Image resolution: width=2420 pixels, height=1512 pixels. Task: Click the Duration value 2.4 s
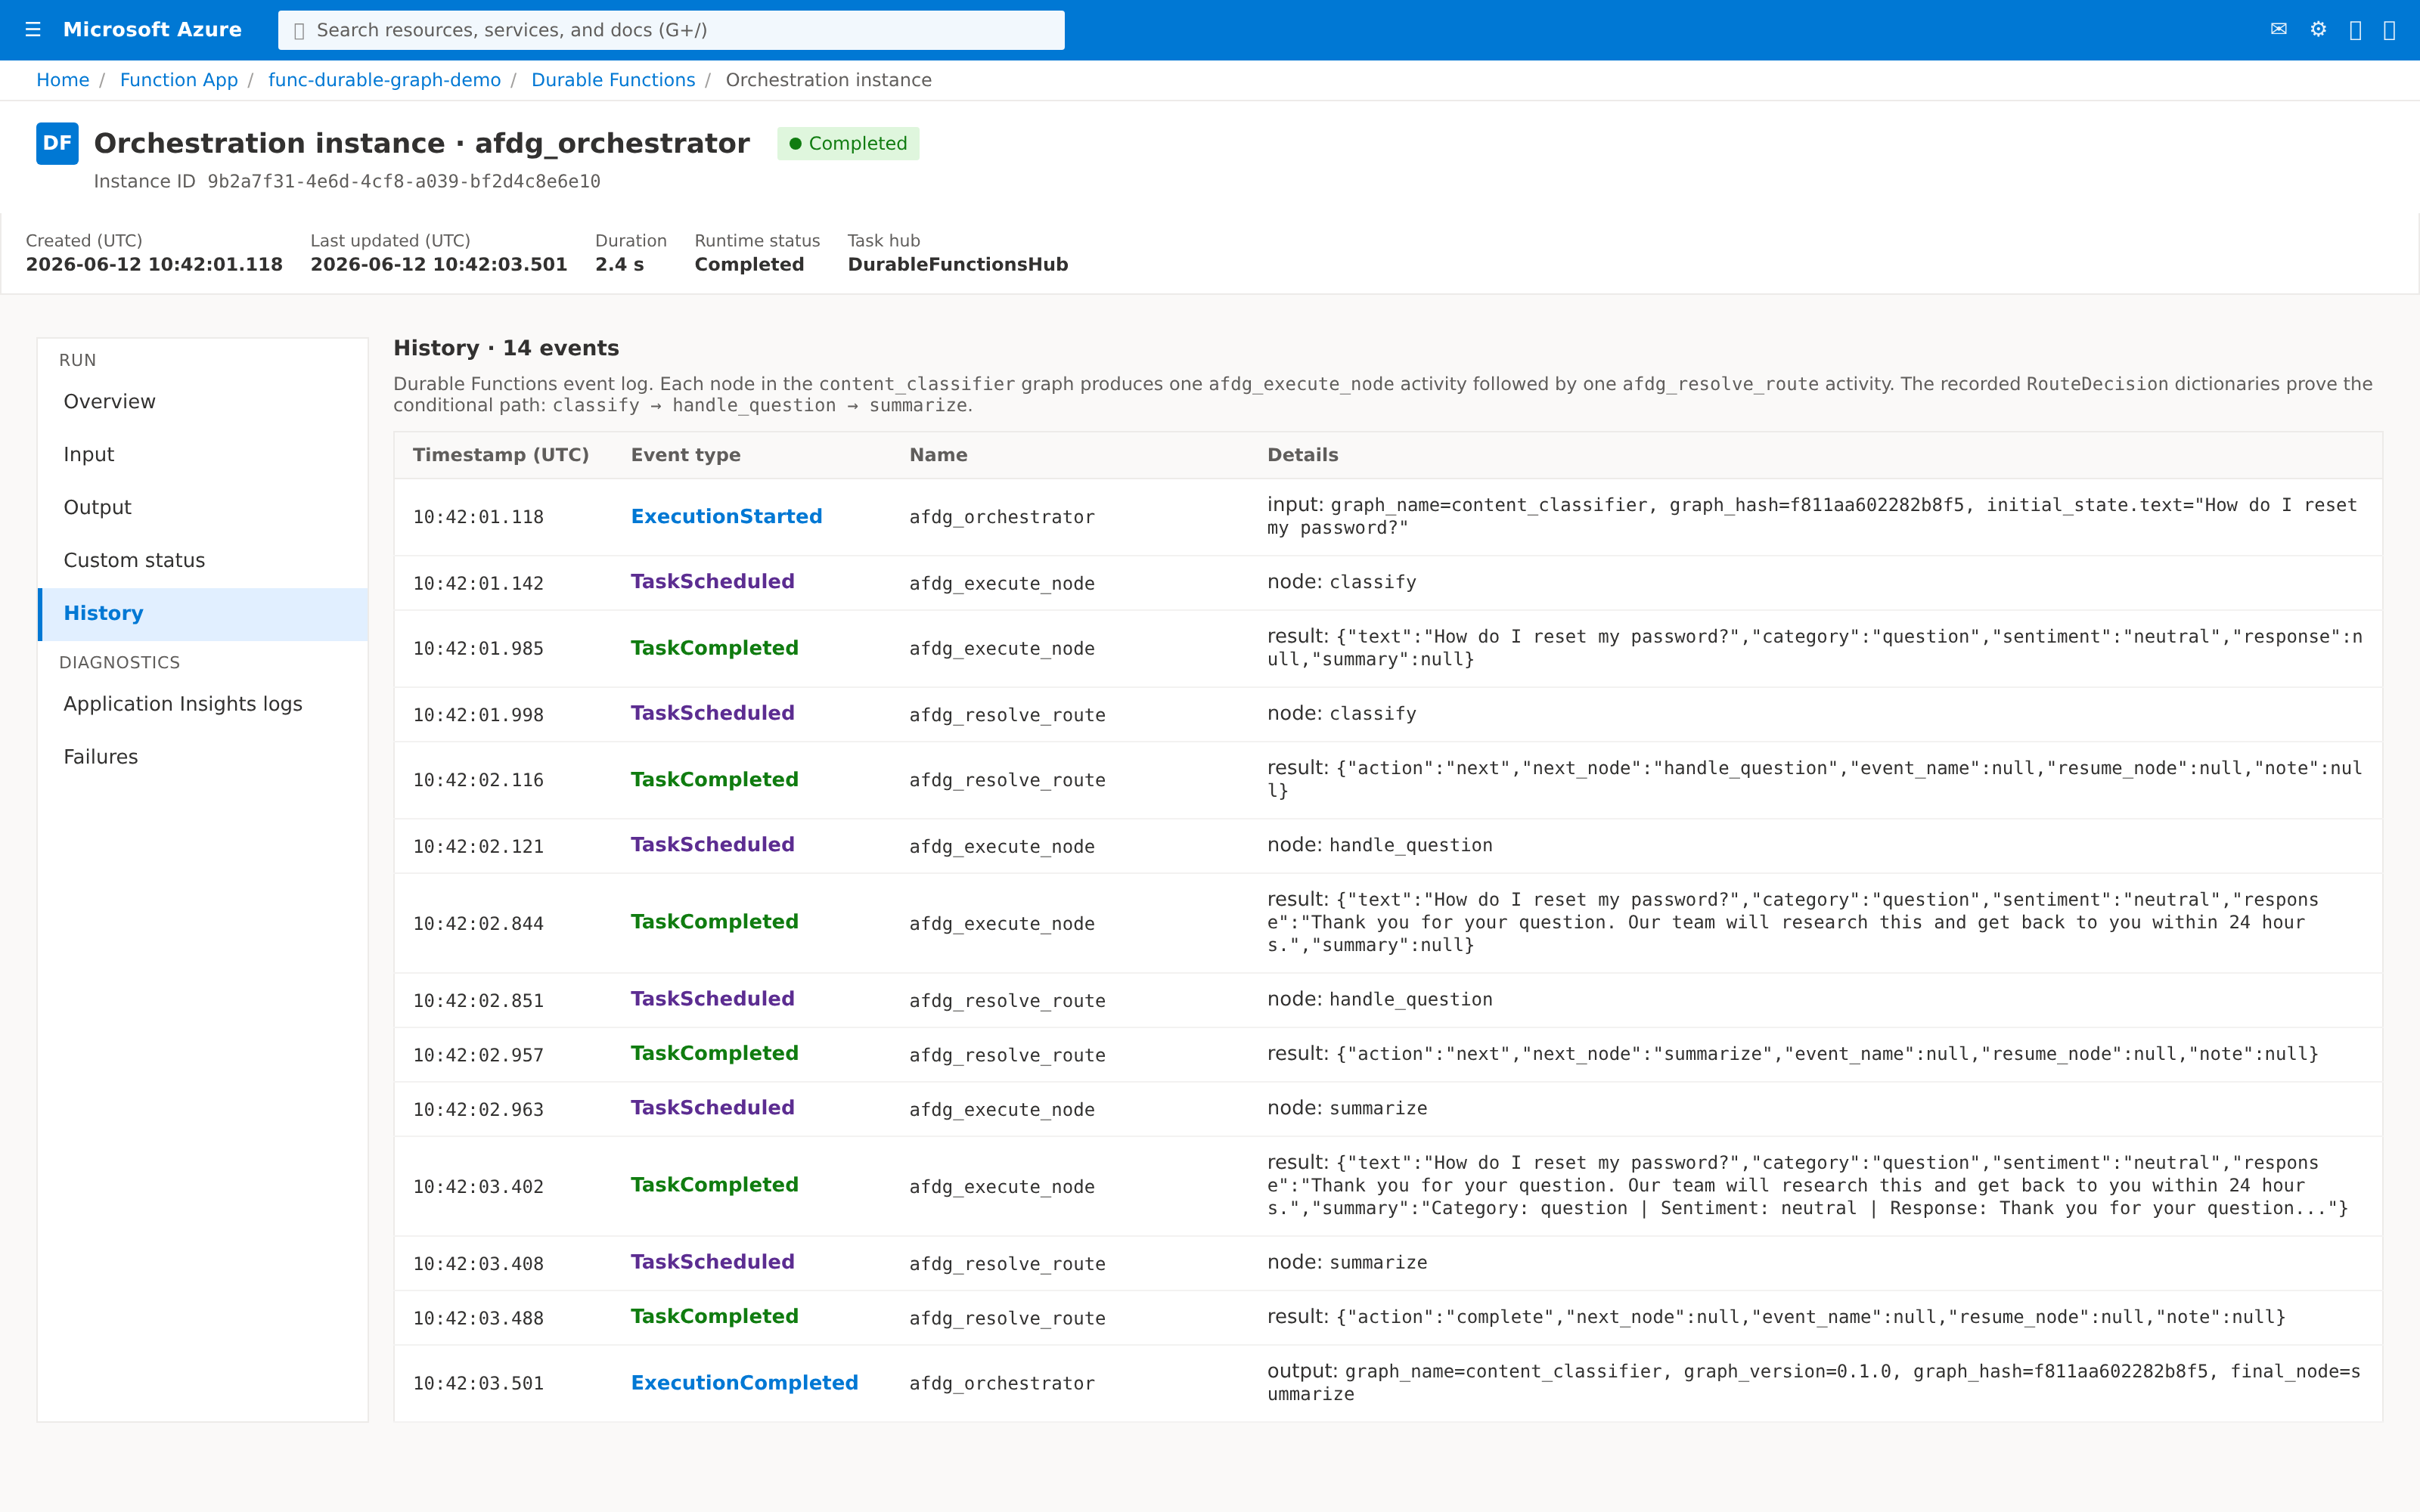pyautogui.click(x=619, y=265)
